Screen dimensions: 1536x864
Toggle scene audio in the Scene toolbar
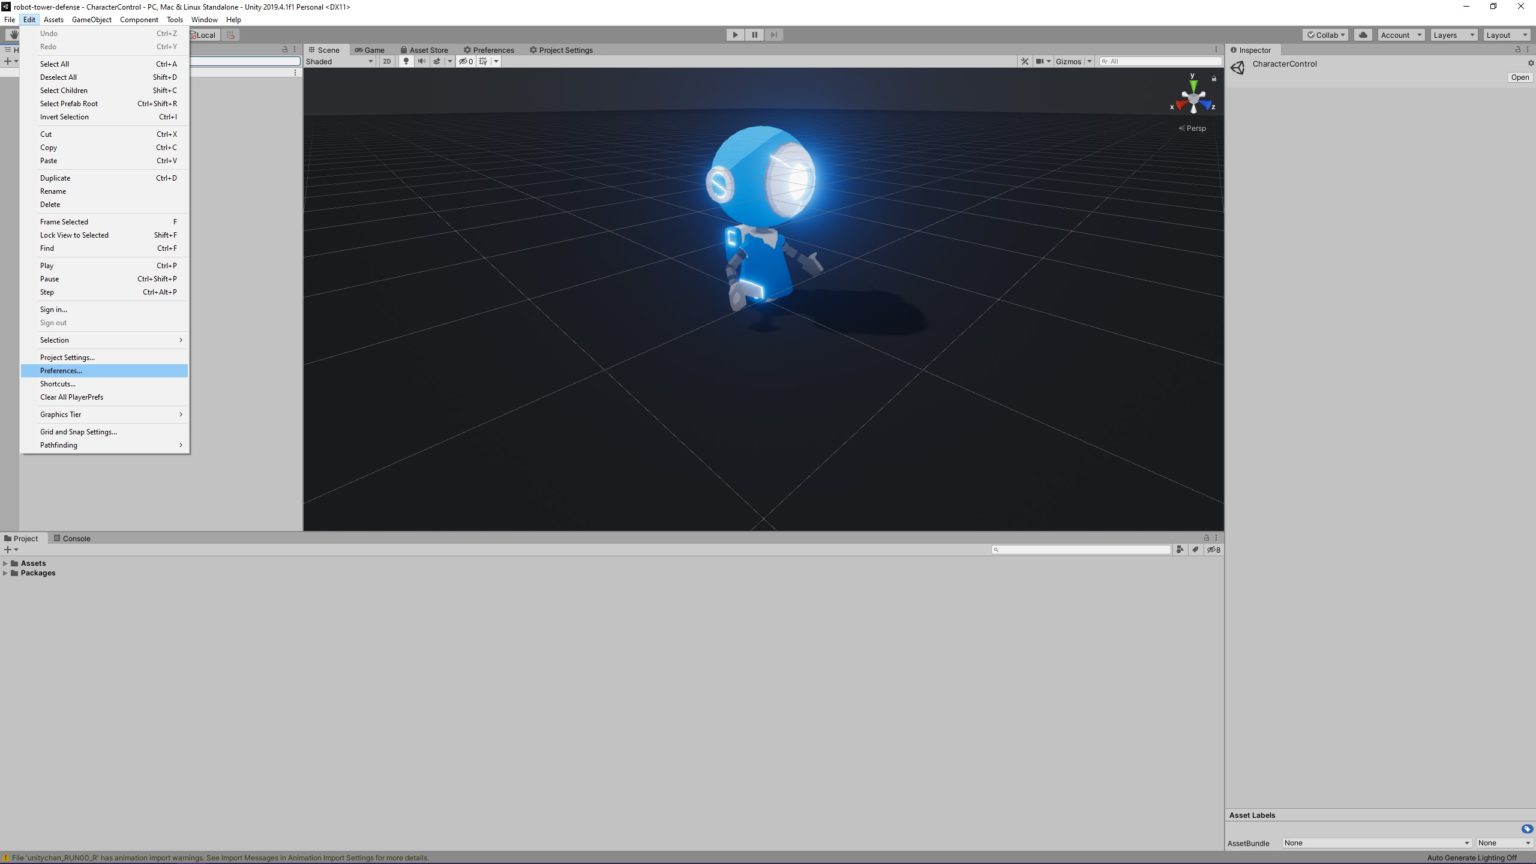coord(420,61)
